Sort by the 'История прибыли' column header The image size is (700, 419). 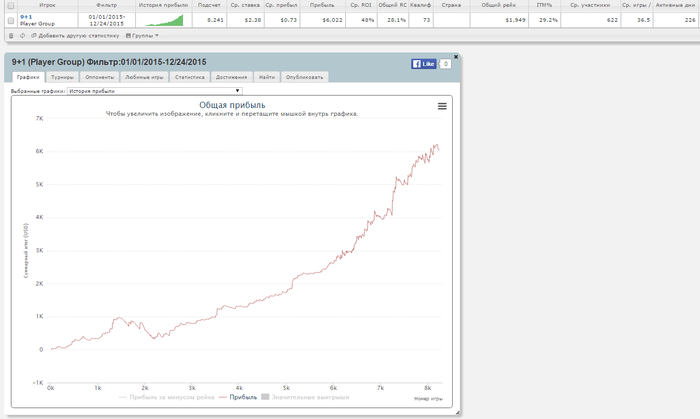point(163,5)
